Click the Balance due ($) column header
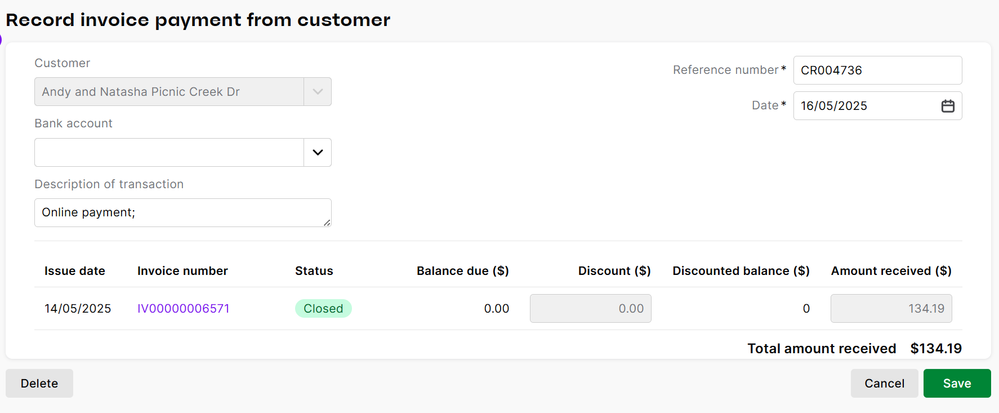Screen dimensions: 999x413 pos(462,271)
